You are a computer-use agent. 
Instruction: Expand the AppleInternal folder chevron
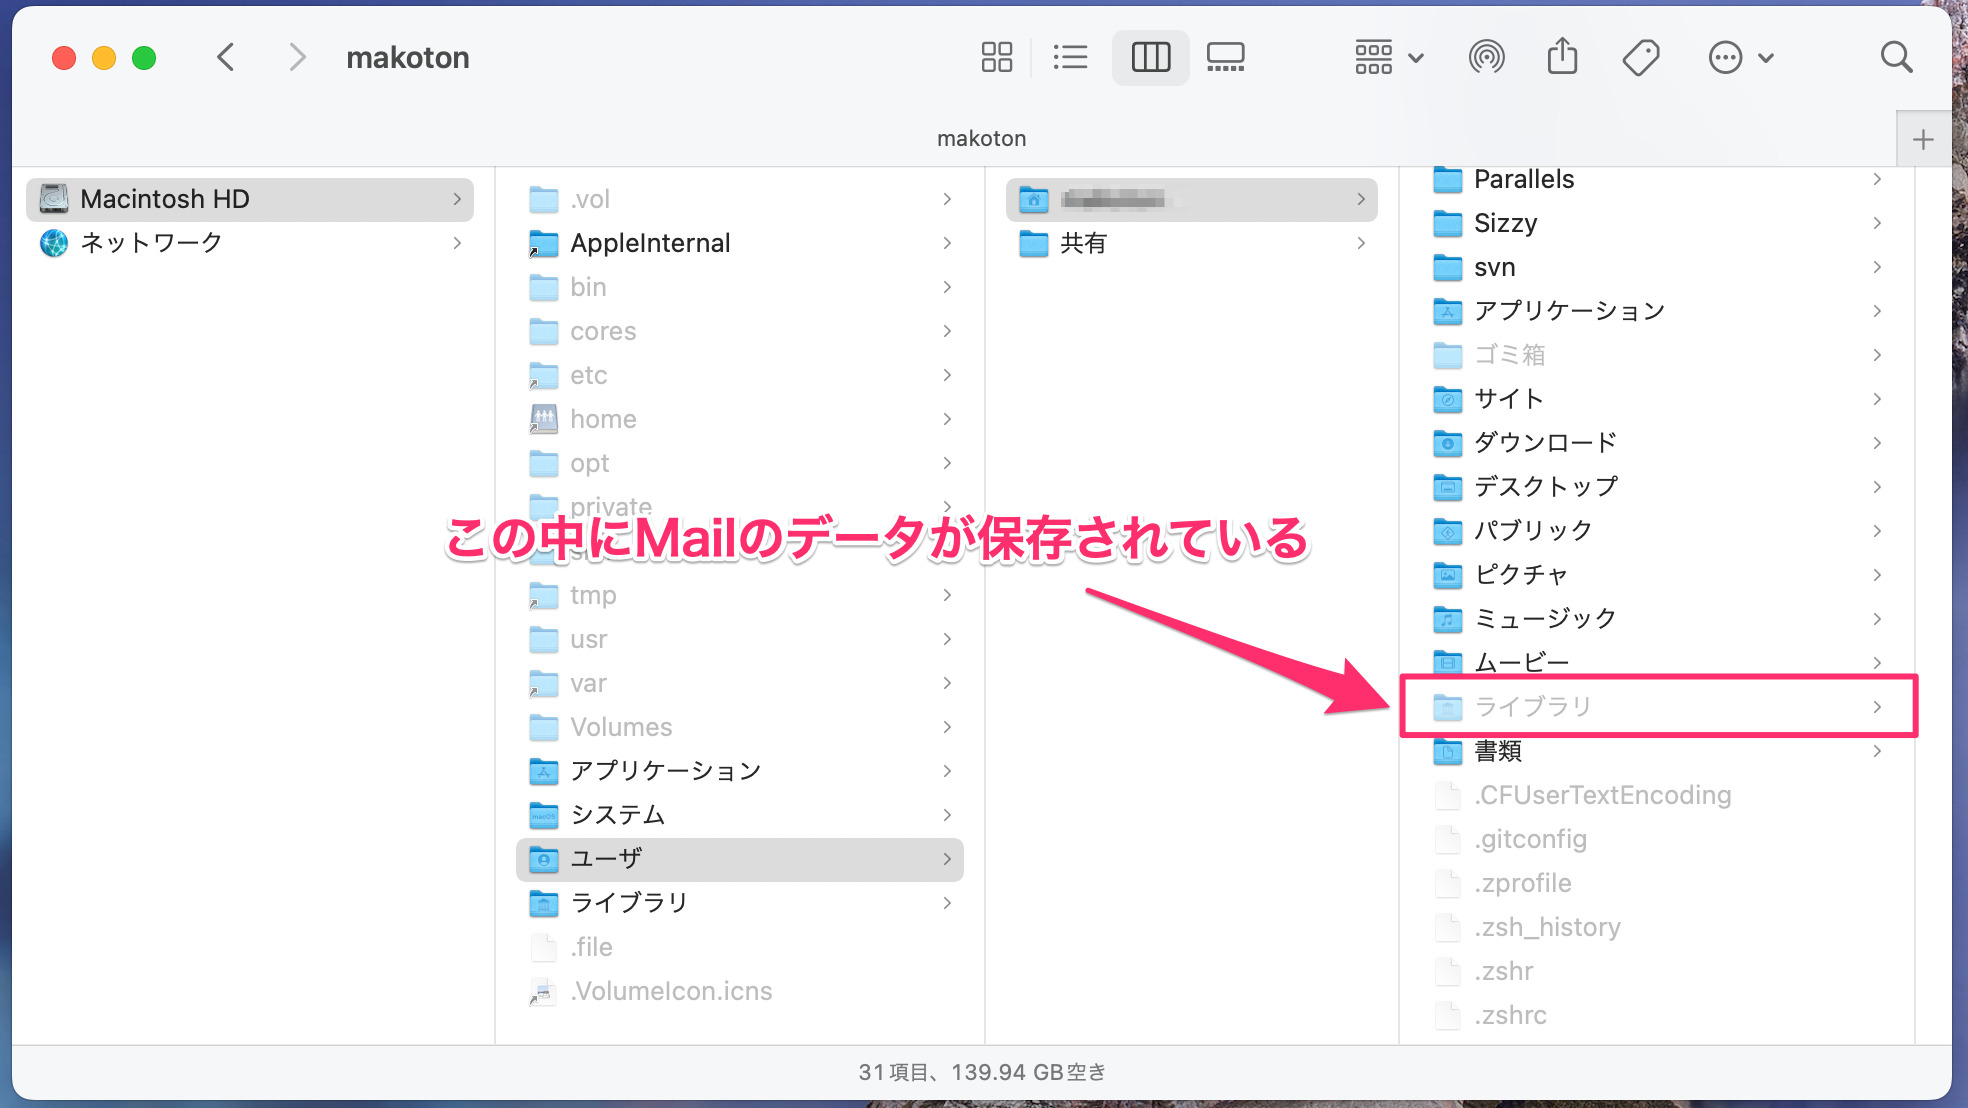(x=946, y=243)
